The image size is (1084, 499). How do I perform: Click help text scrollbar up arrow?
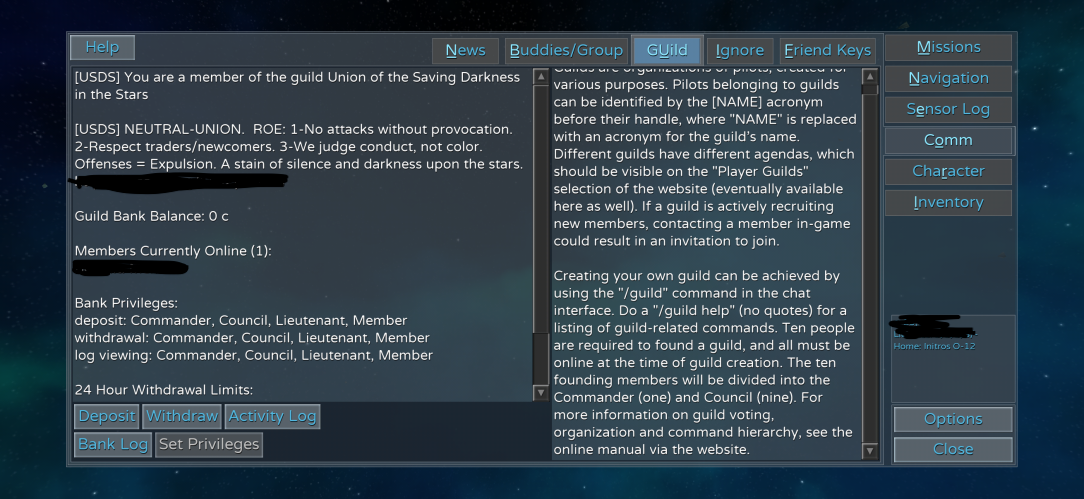[870, 77]
